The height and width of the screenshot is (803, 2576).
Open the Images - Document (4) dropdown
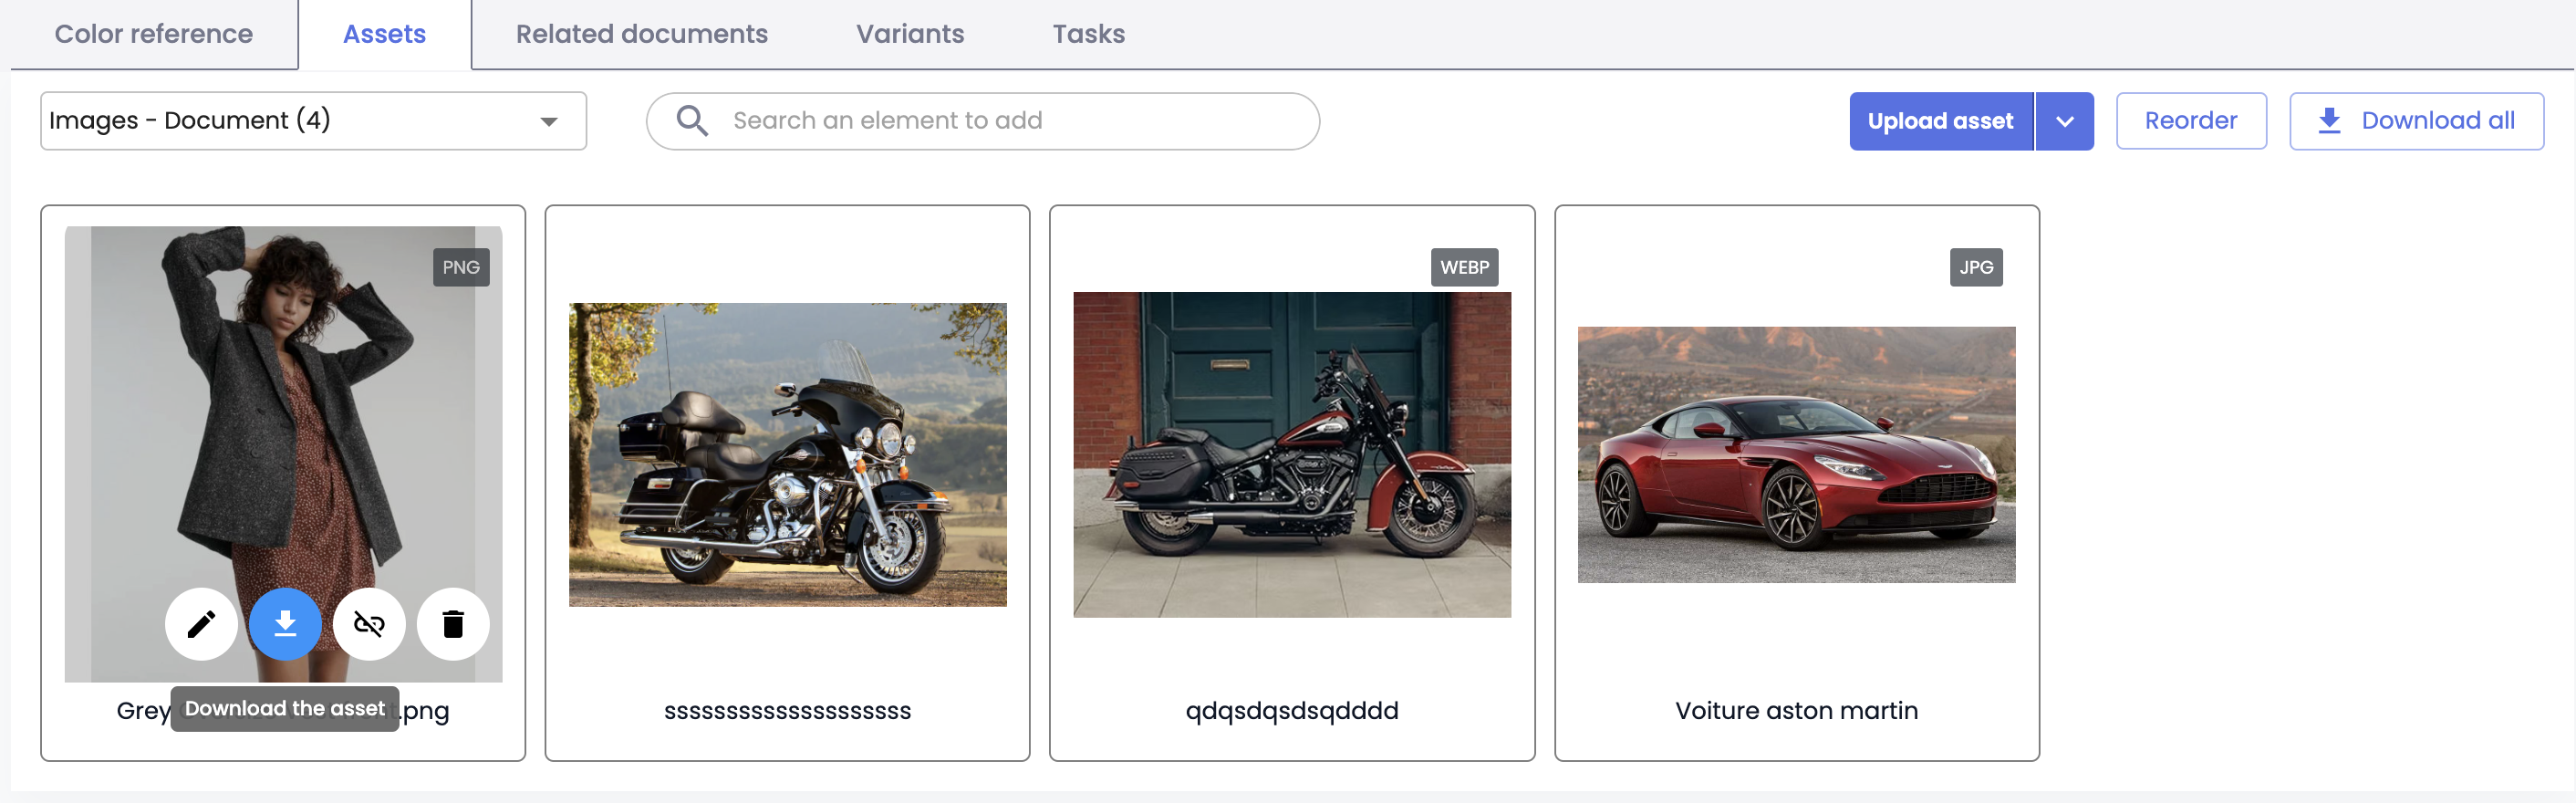point(313,121)
